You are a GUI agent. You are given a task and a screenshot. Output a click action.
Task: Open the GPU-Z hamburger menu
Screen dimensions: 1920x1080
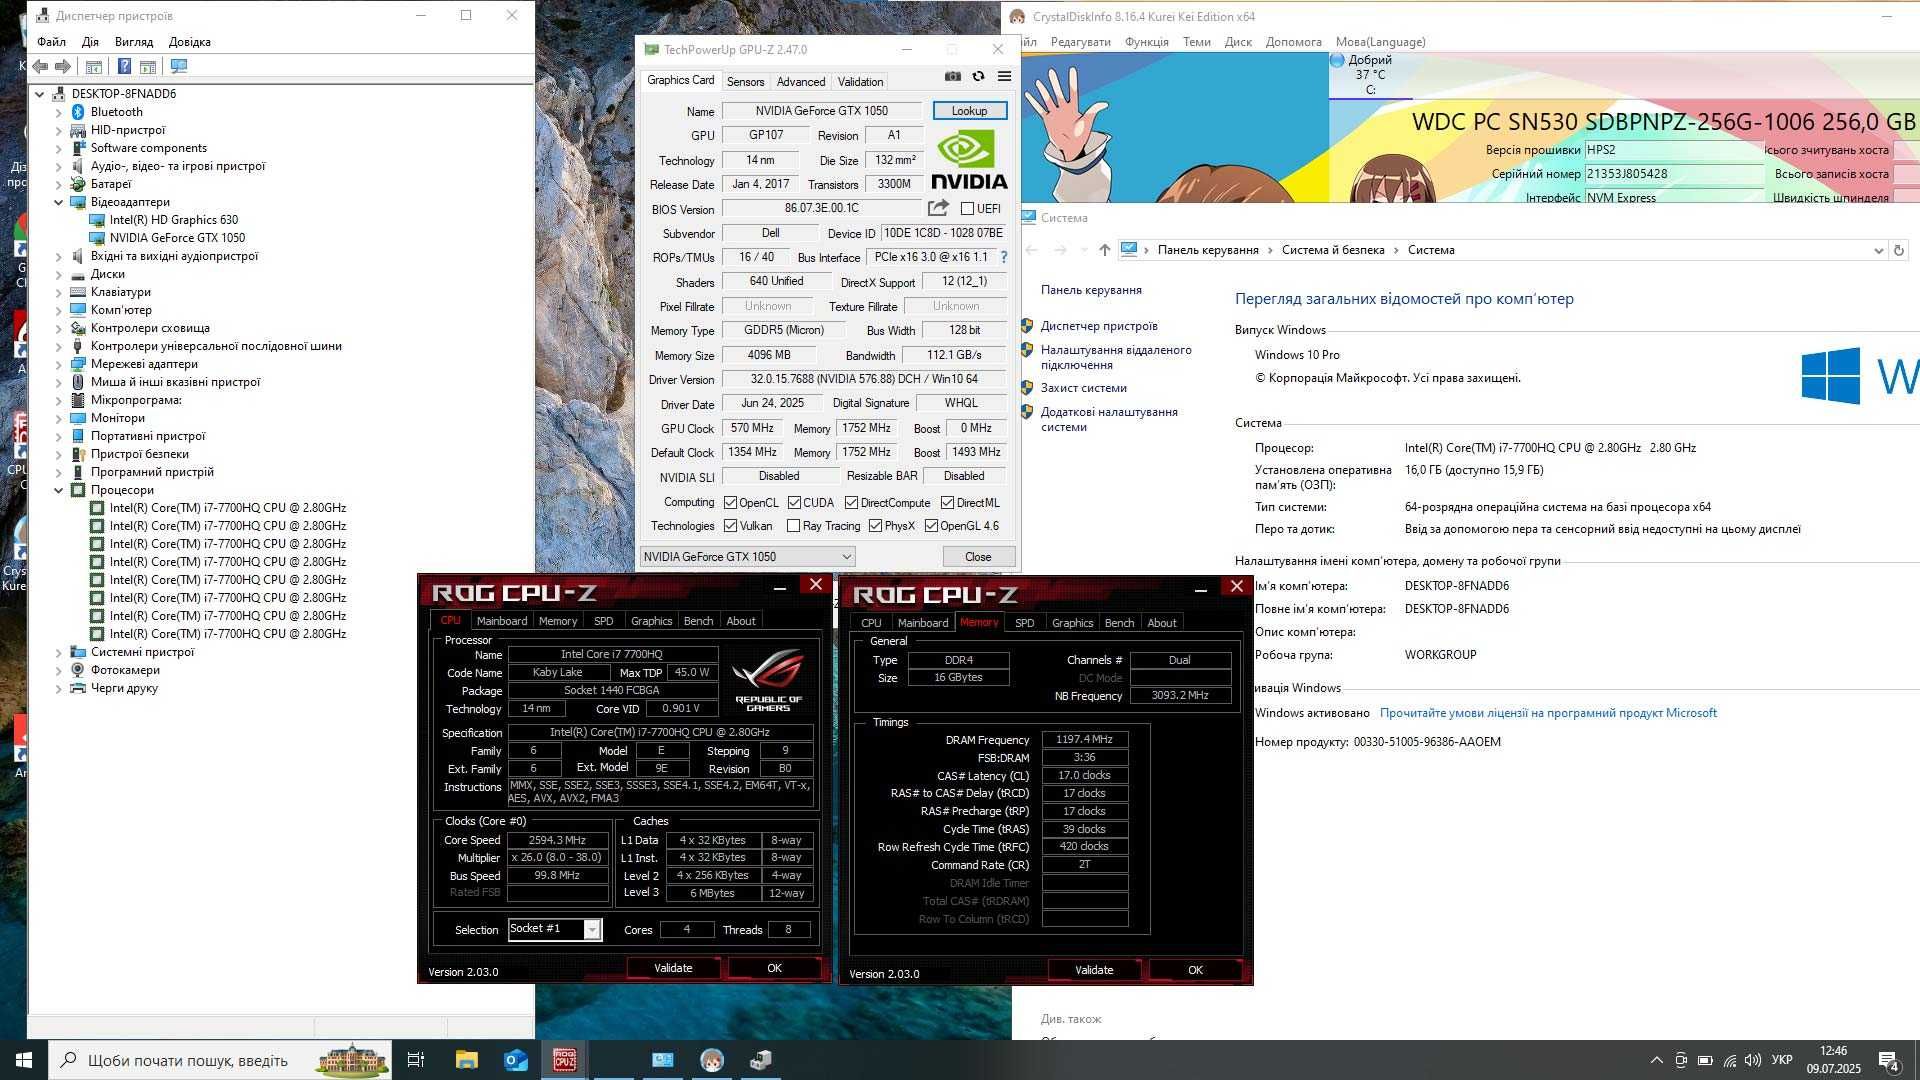pyautogui.click(x=1004, y=77)
